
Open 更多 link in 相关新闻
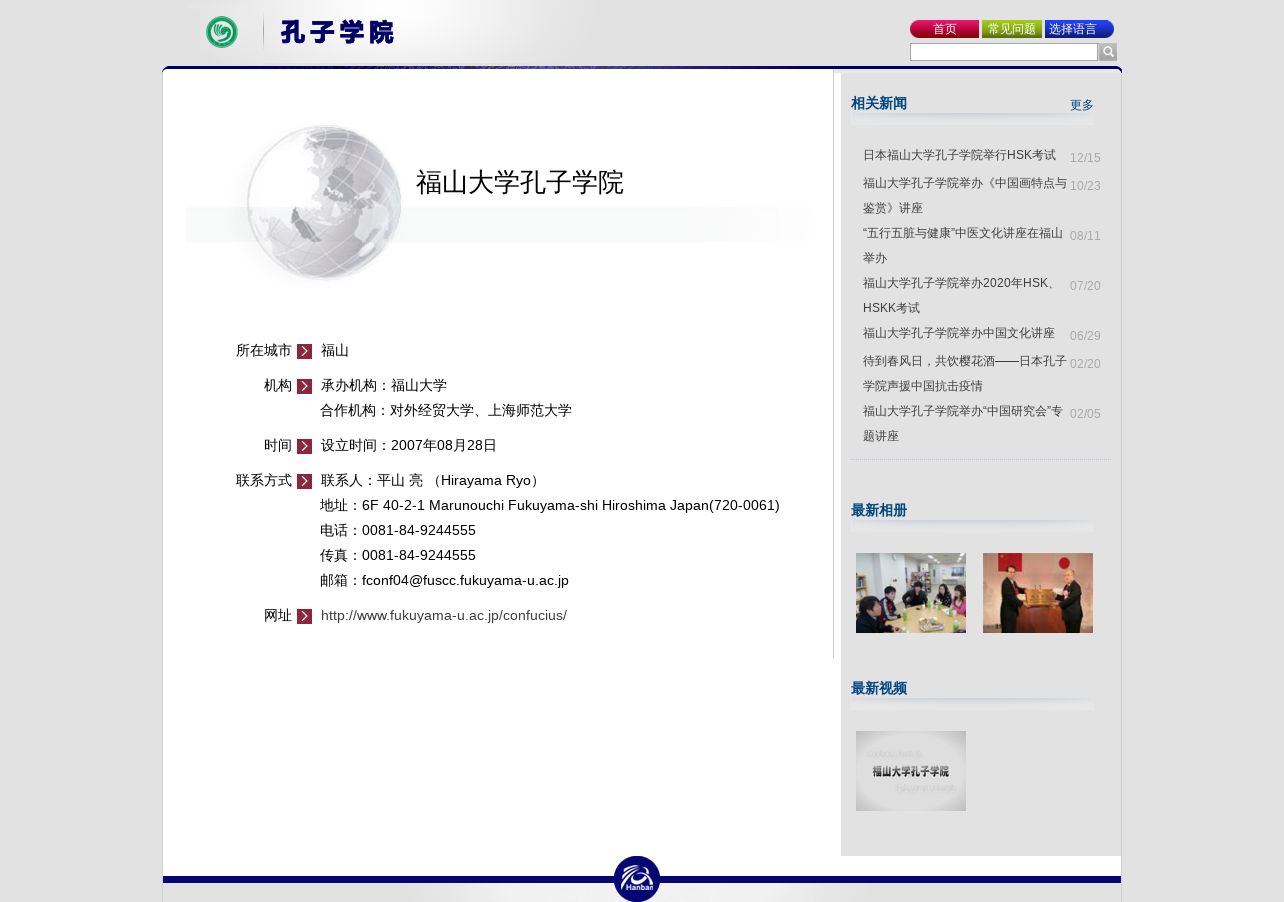tap(1082, 105)
